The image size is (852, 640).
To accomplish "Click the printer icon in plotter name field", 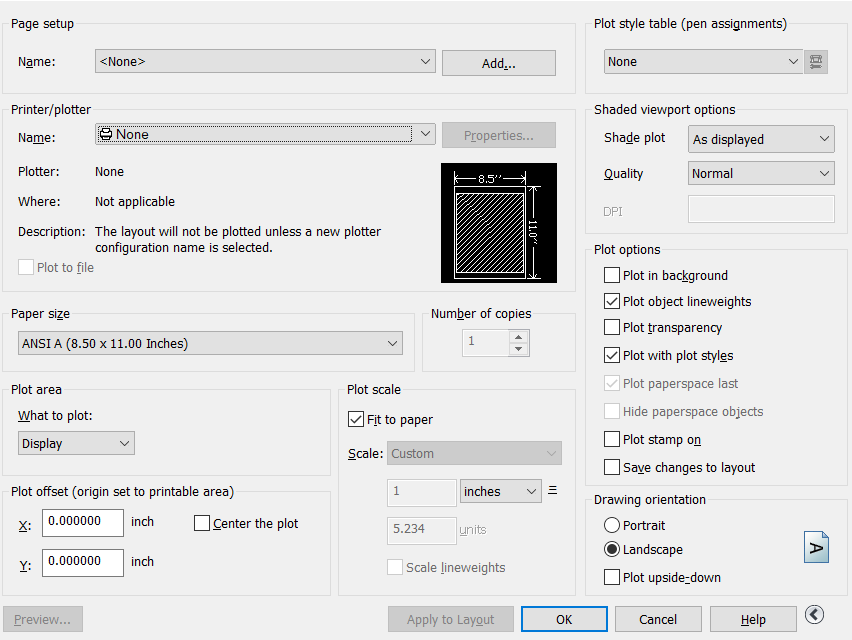I will 106,134.
